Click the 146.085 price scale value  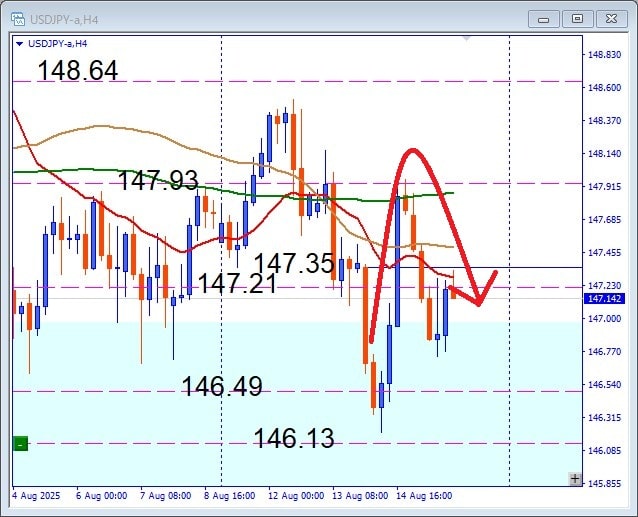coord(605,450)
